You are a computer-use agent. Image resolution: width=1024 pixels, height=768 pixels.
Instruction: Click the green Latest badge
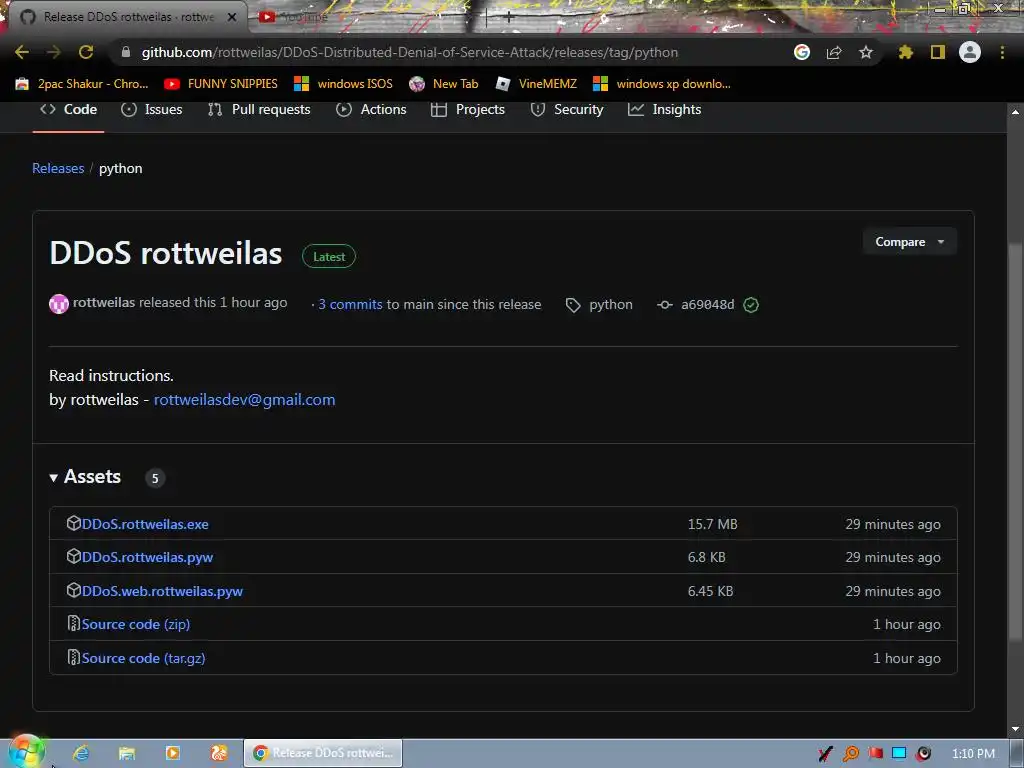[x=329, y=257]
